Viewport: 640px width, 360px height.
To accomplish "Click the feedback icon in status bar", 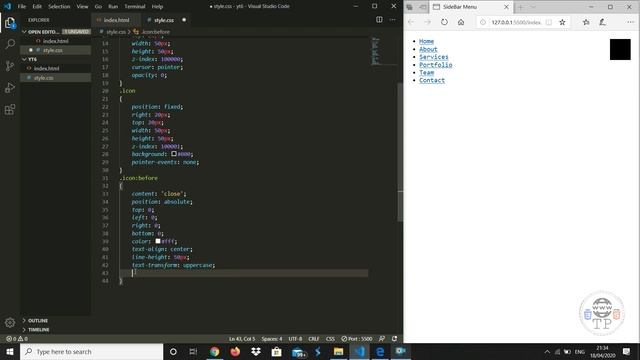I will [x=382, y=339].
